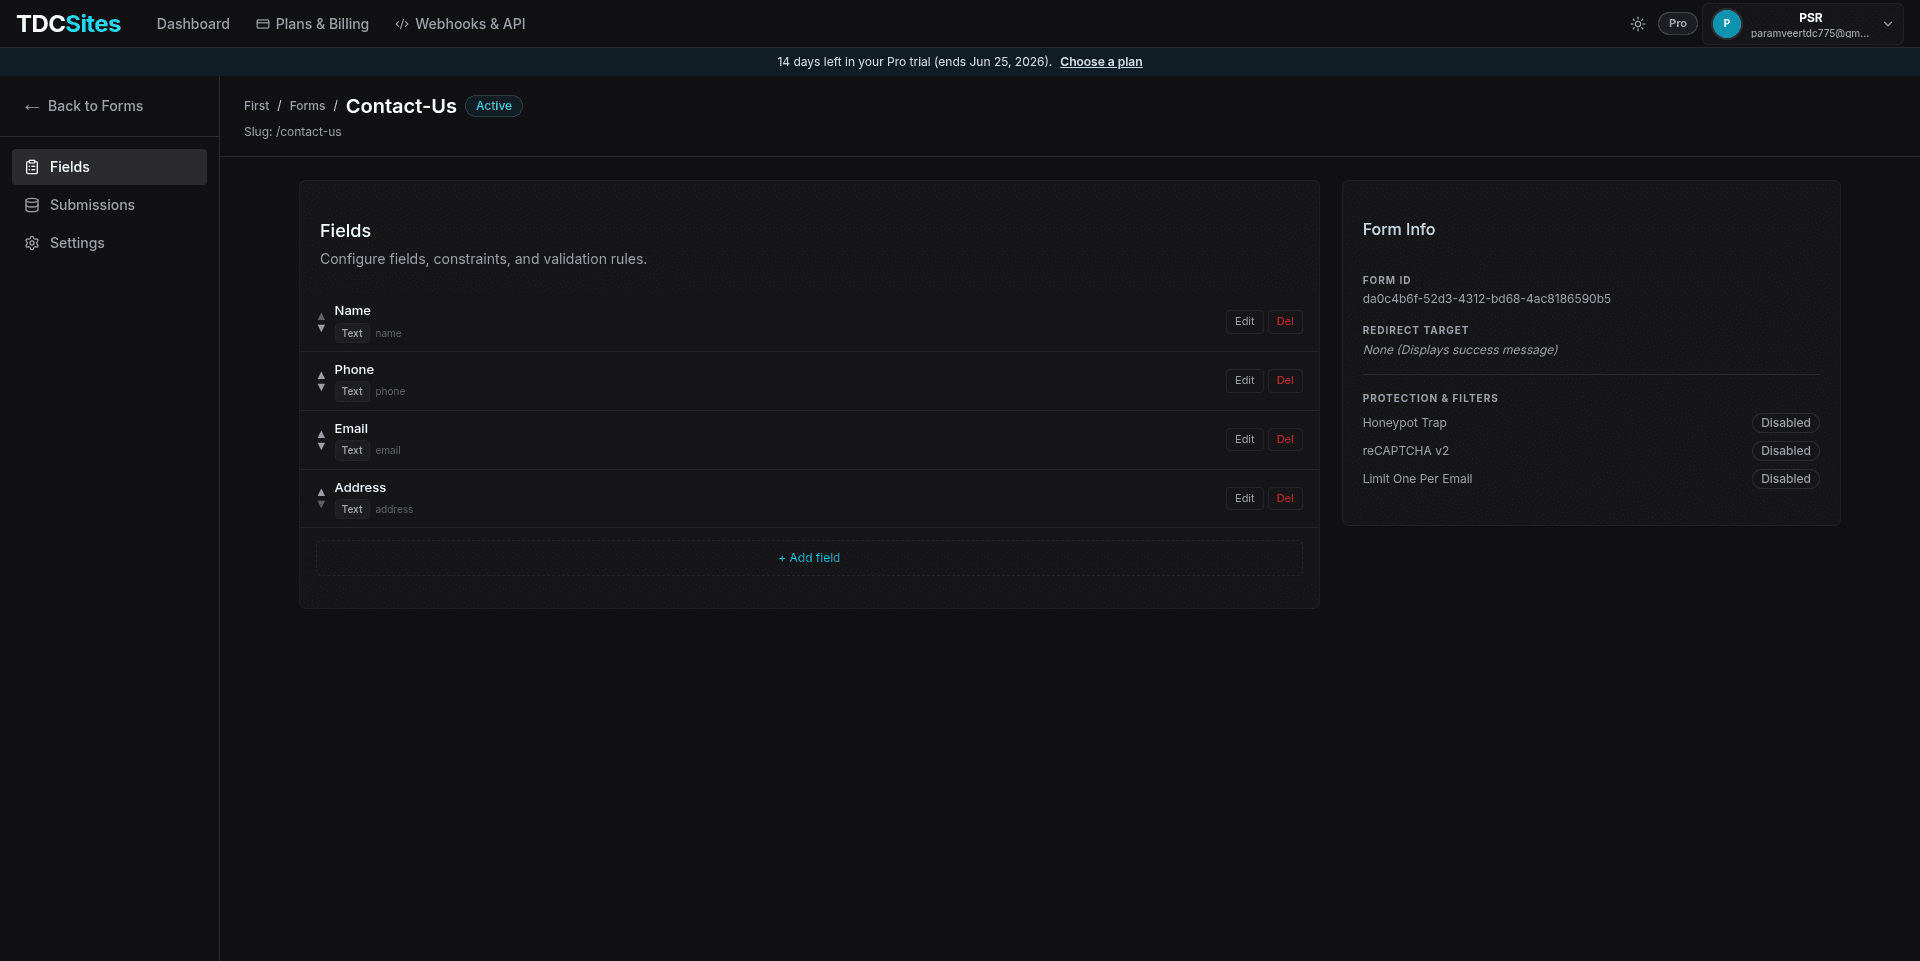Click the Form Info heading
Screen dimensions: 1920x961
click(x=1398, y=230)
